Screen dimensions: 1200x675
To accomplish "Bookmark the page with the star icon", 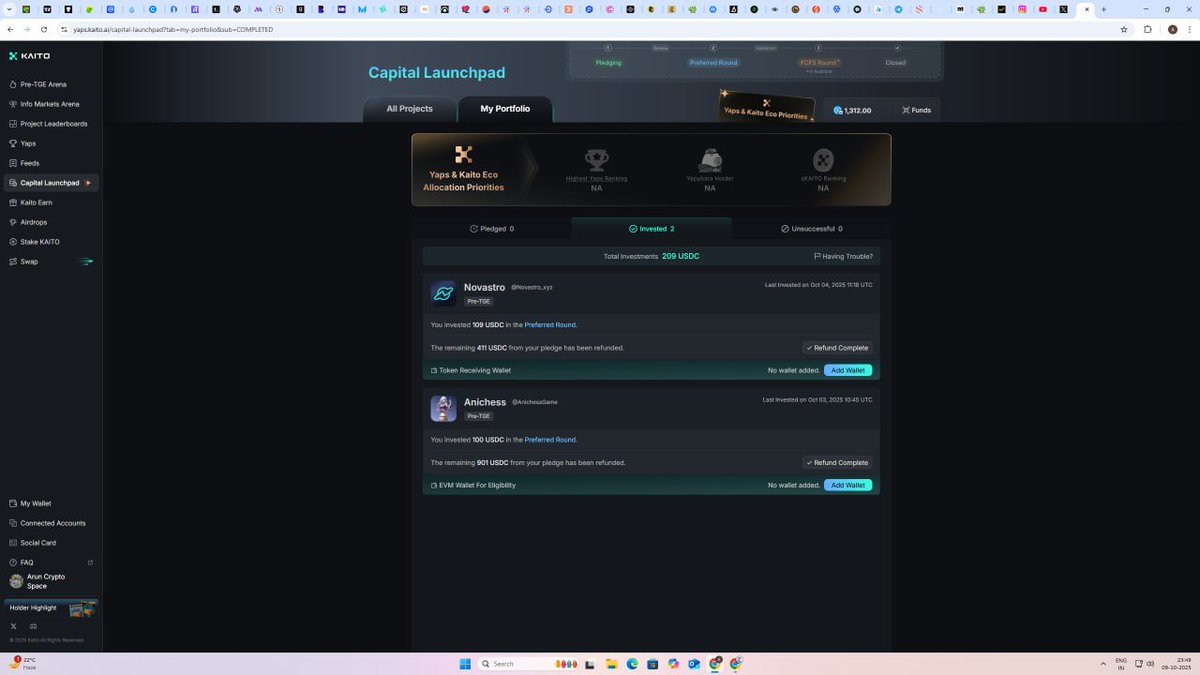I will tap(1124, 29).
